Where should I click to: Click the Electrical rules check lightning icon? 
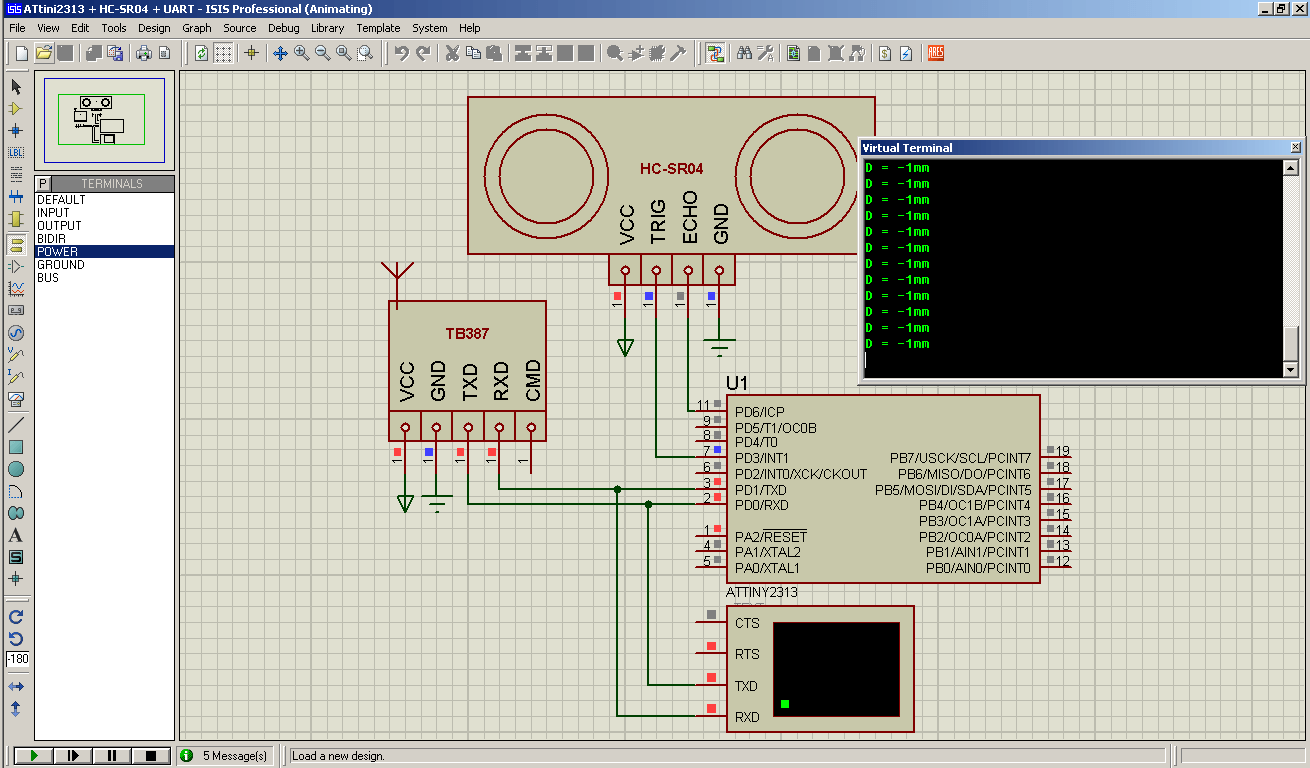click(x=906, y=53)
